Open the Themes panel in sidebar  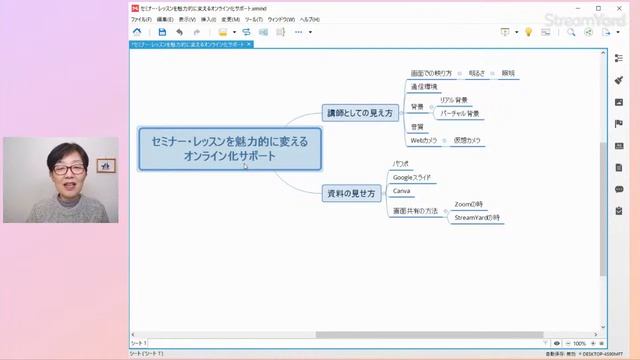[x=619, y=146]
